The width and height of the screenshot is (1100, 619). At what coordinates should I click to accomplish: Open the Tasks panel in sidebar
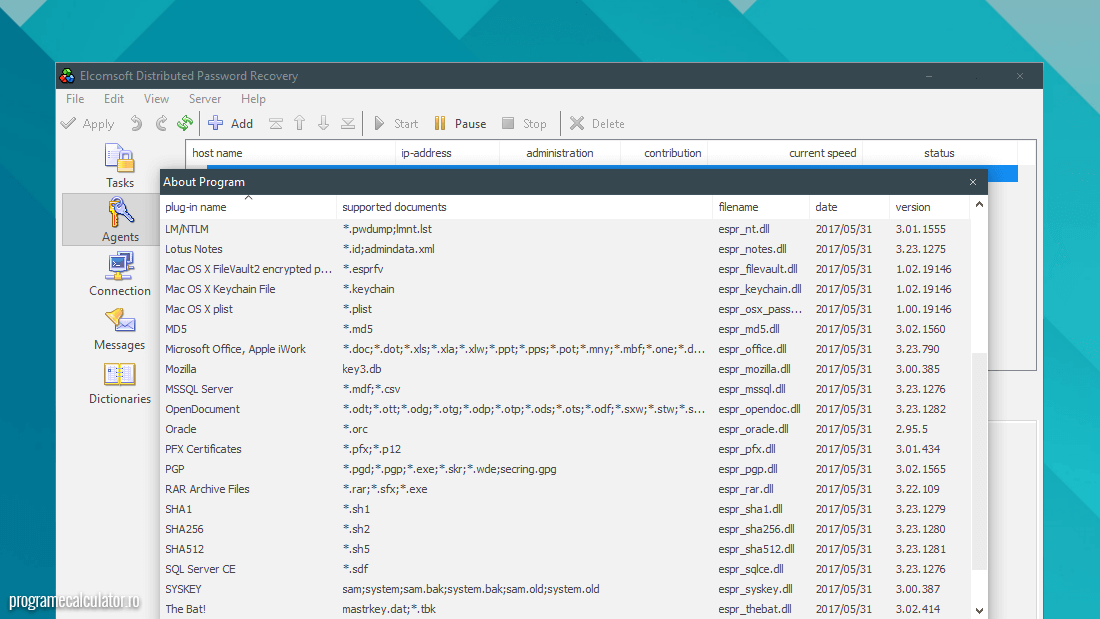pyautogui.click(x=120, y=166)
